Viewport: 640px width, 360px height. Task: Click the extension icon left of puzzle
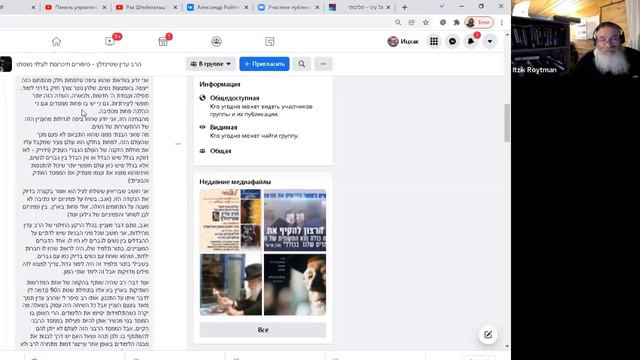click(443, 22)
